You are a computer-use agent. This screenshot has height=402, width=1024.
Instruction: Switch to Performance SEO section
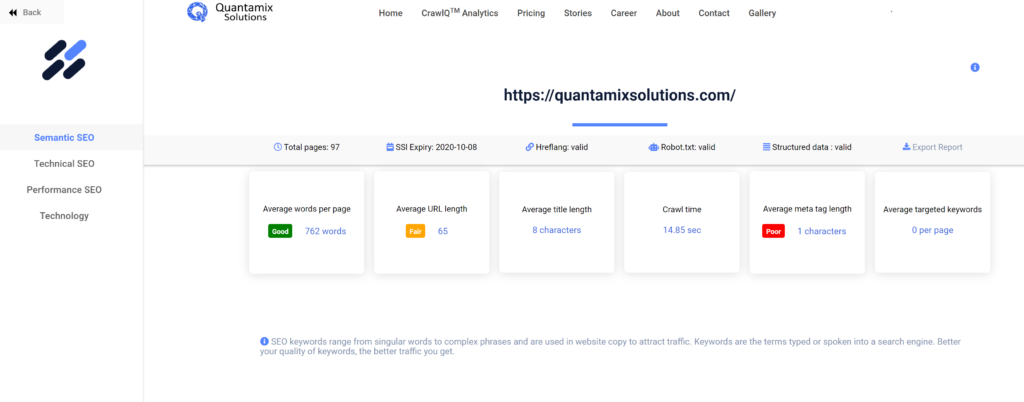pyautogui.click(x=64, y=190)
